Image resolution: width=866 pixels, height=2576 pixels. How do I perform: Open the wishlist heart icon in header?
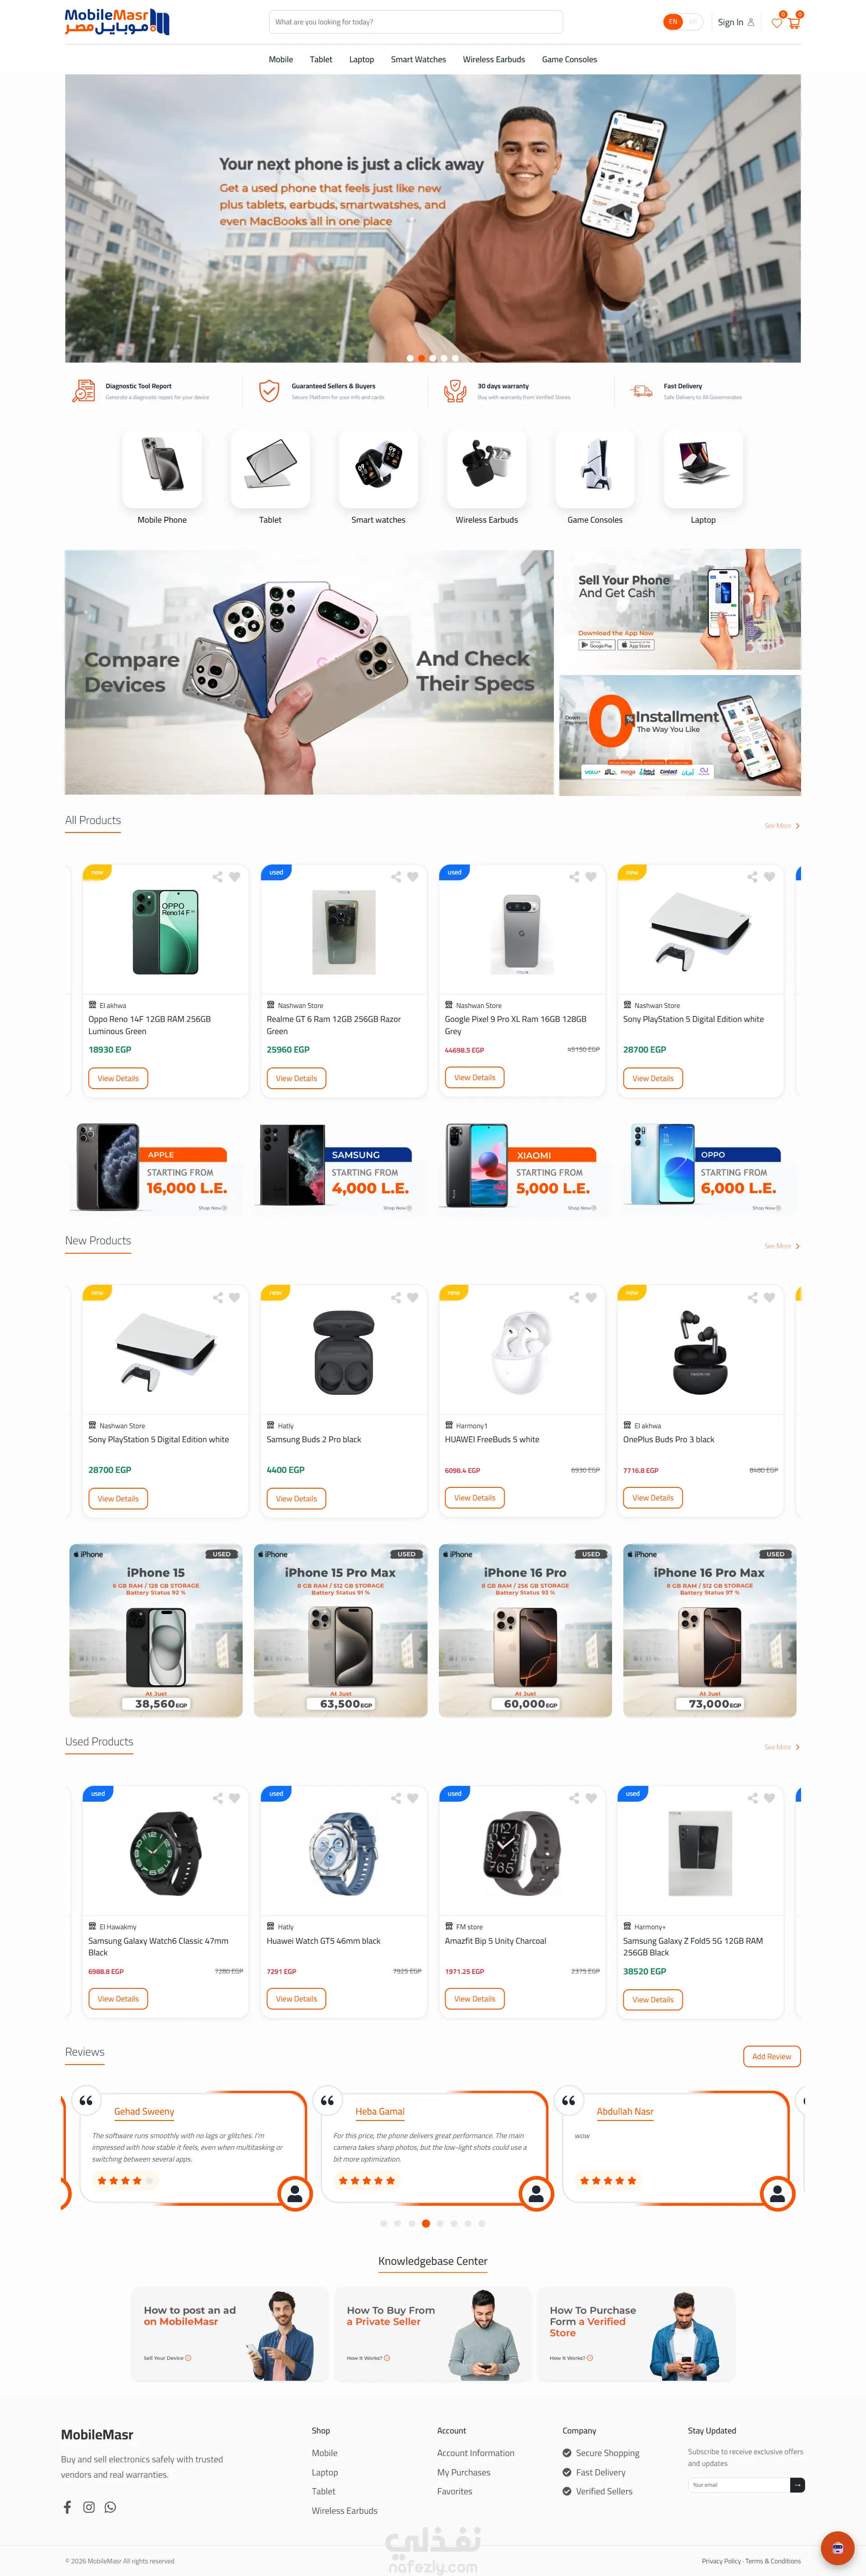(x=777, y=23)
